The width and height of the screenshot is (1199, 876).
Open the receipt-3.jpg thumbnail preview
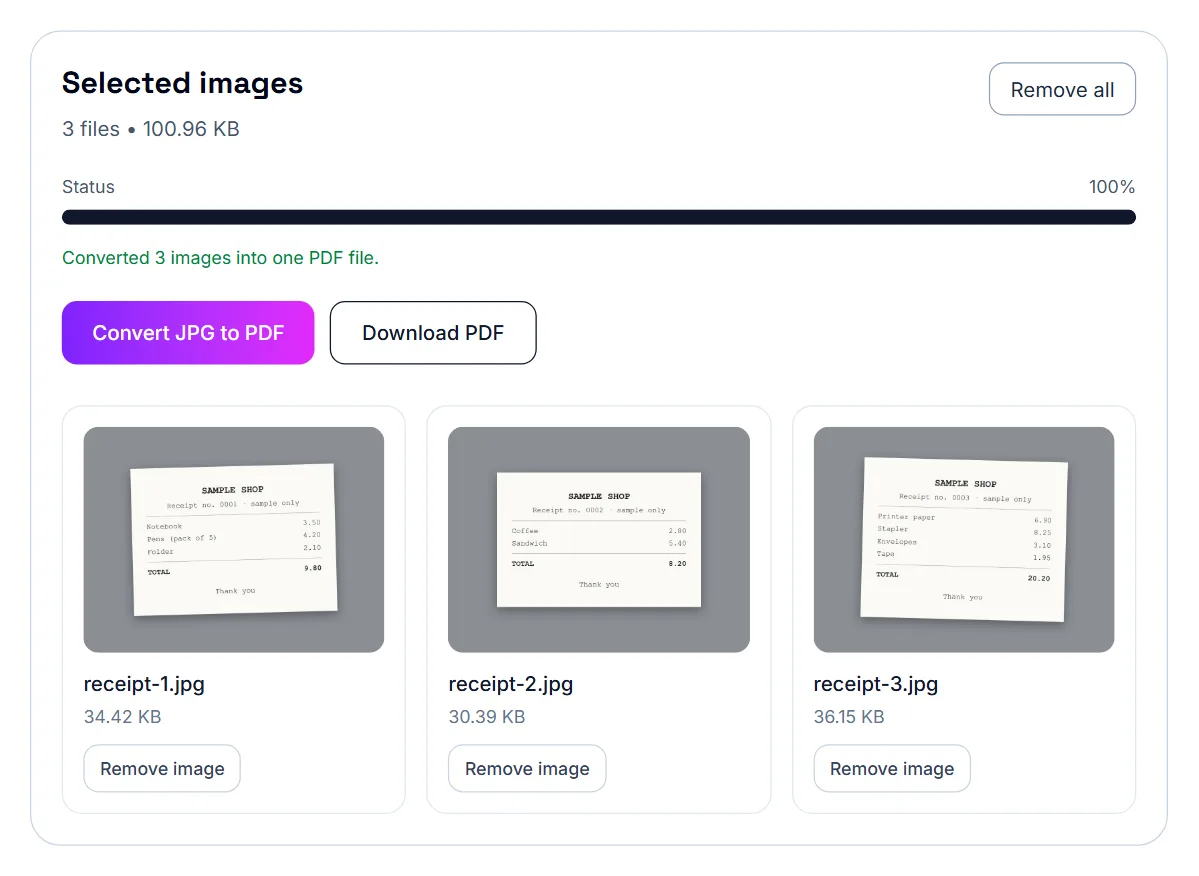pos(963,540)
